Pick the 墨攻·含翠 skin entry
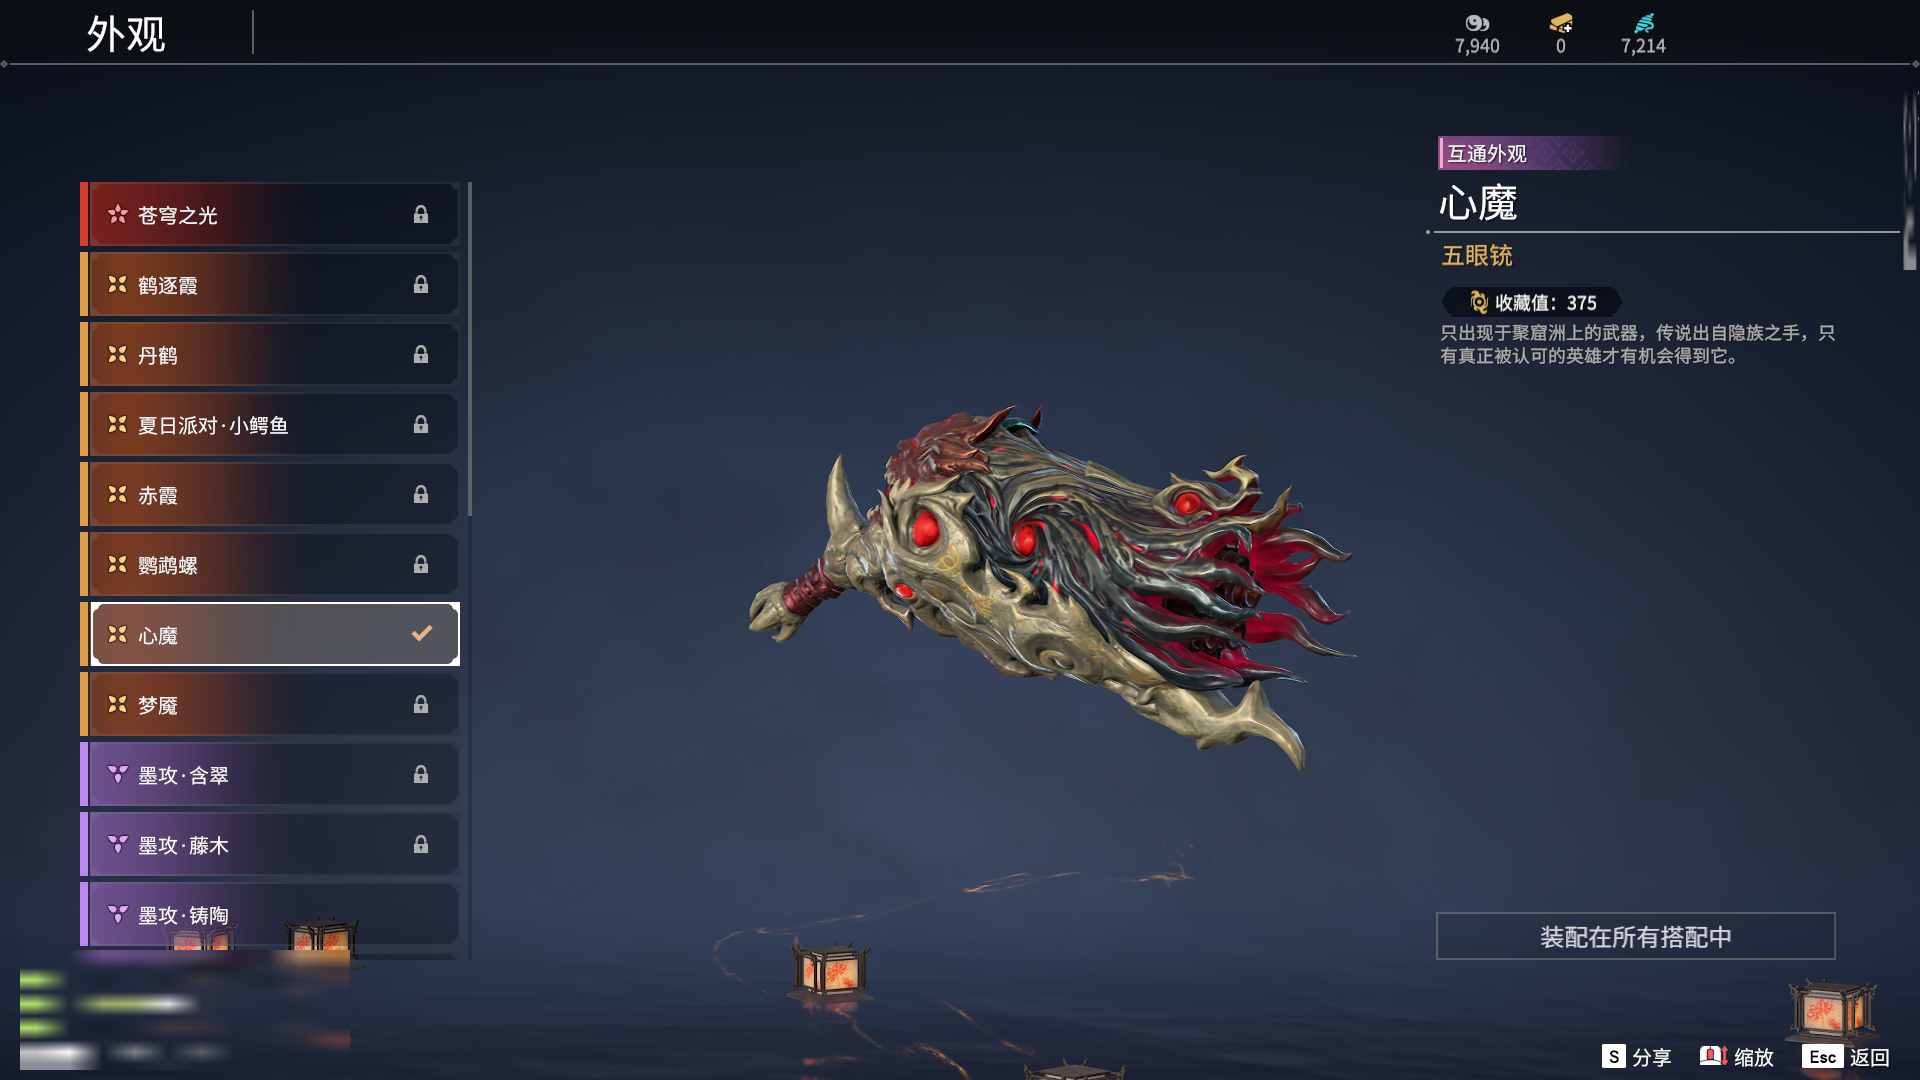Image resolution: width=1920 pixels, height=1080 pixels. click(270, 775)
